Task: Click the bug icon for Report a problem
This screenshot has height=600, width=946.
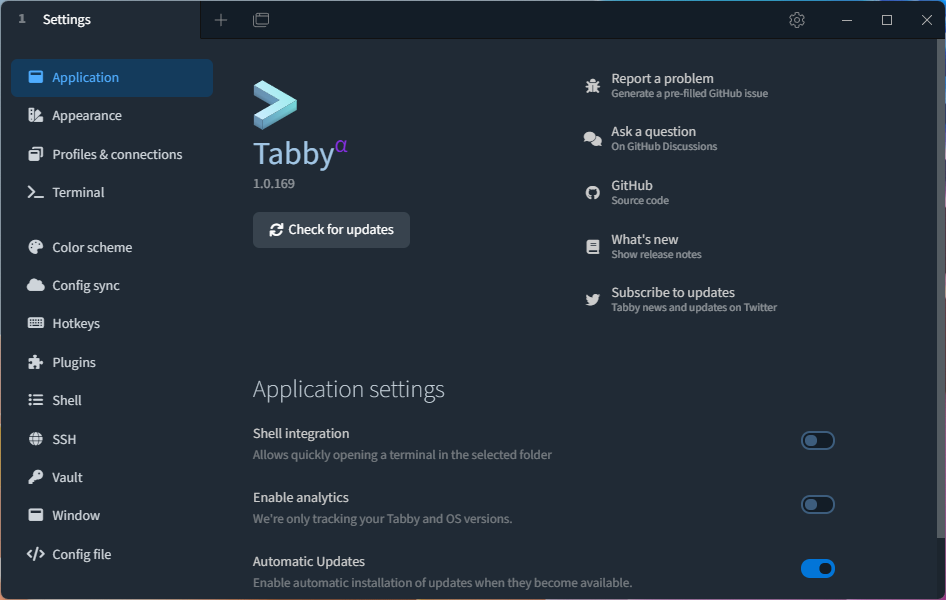Action: [593, 86]
